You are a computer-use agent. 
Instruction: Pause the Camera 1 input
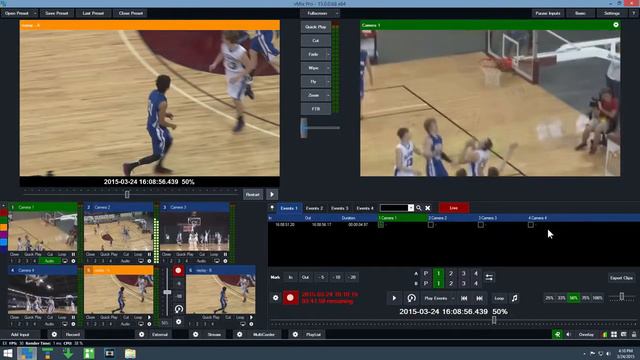pos(73,254)
